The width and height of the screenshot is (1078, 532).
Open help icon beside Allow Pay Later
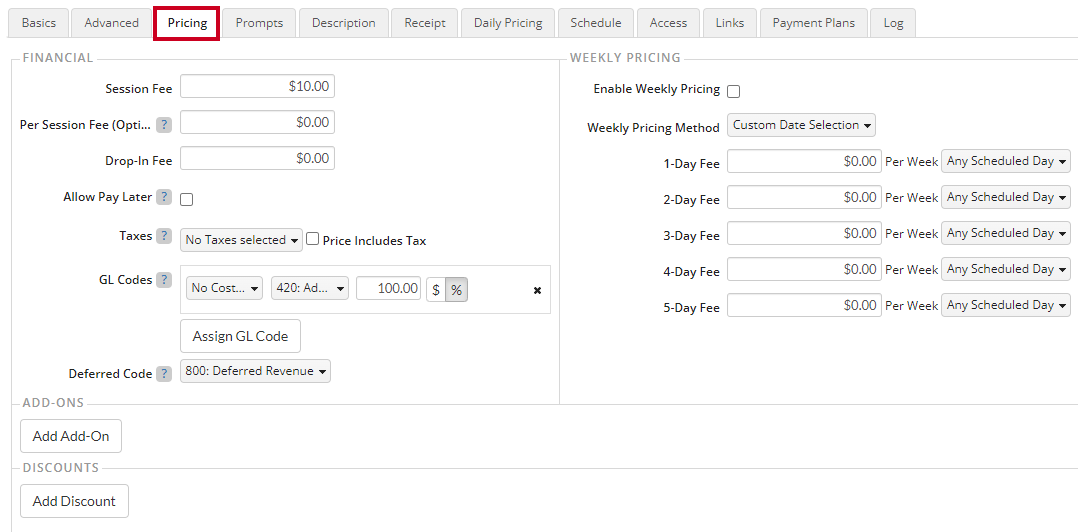tap(164, 197)
